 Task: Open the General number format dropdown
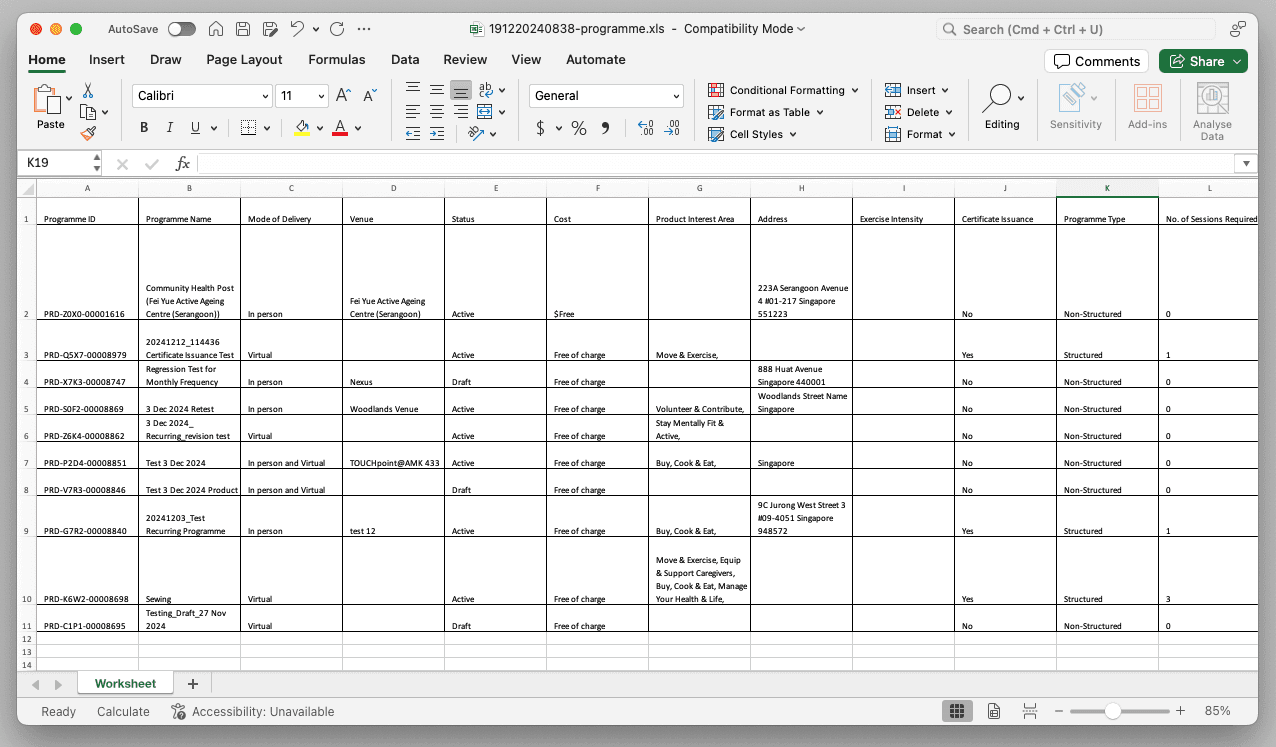676,96
